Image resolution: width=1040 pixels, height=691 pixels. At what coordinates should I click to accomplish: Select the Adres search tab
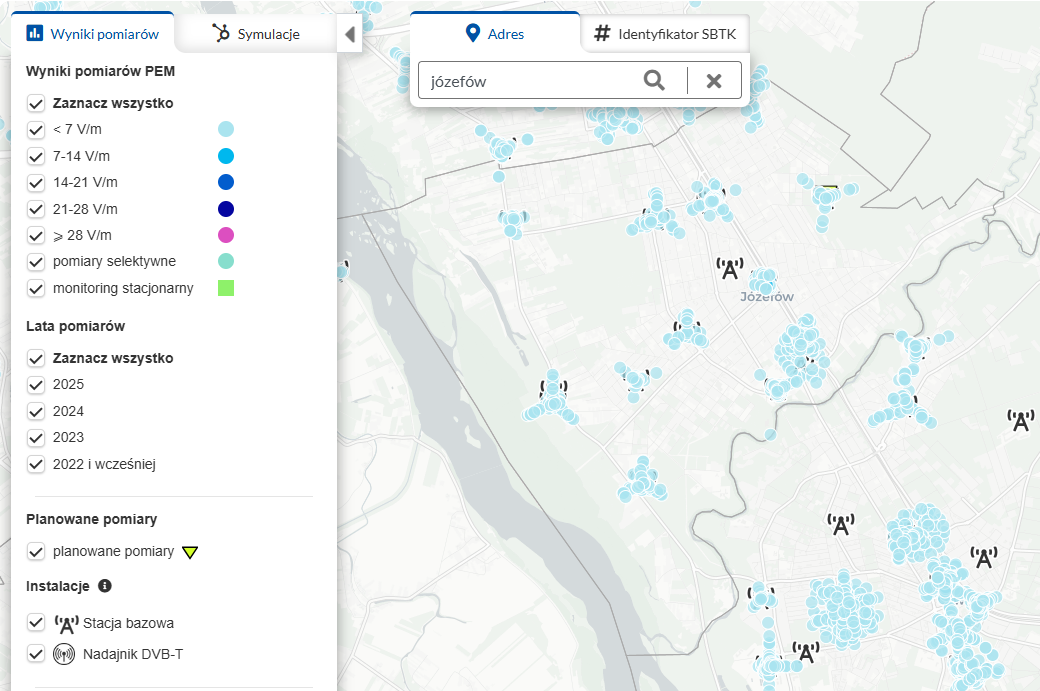[x=495, y=33]
